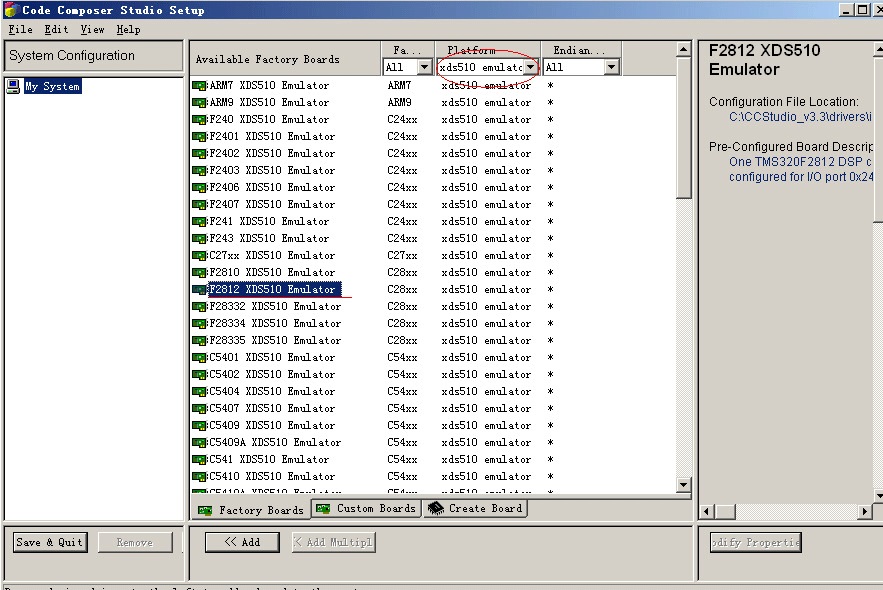Screen dimensions: 883x590
Task: Pick the C5404 XDS510 Emulator board icon
Action: [x=199, y=391]
